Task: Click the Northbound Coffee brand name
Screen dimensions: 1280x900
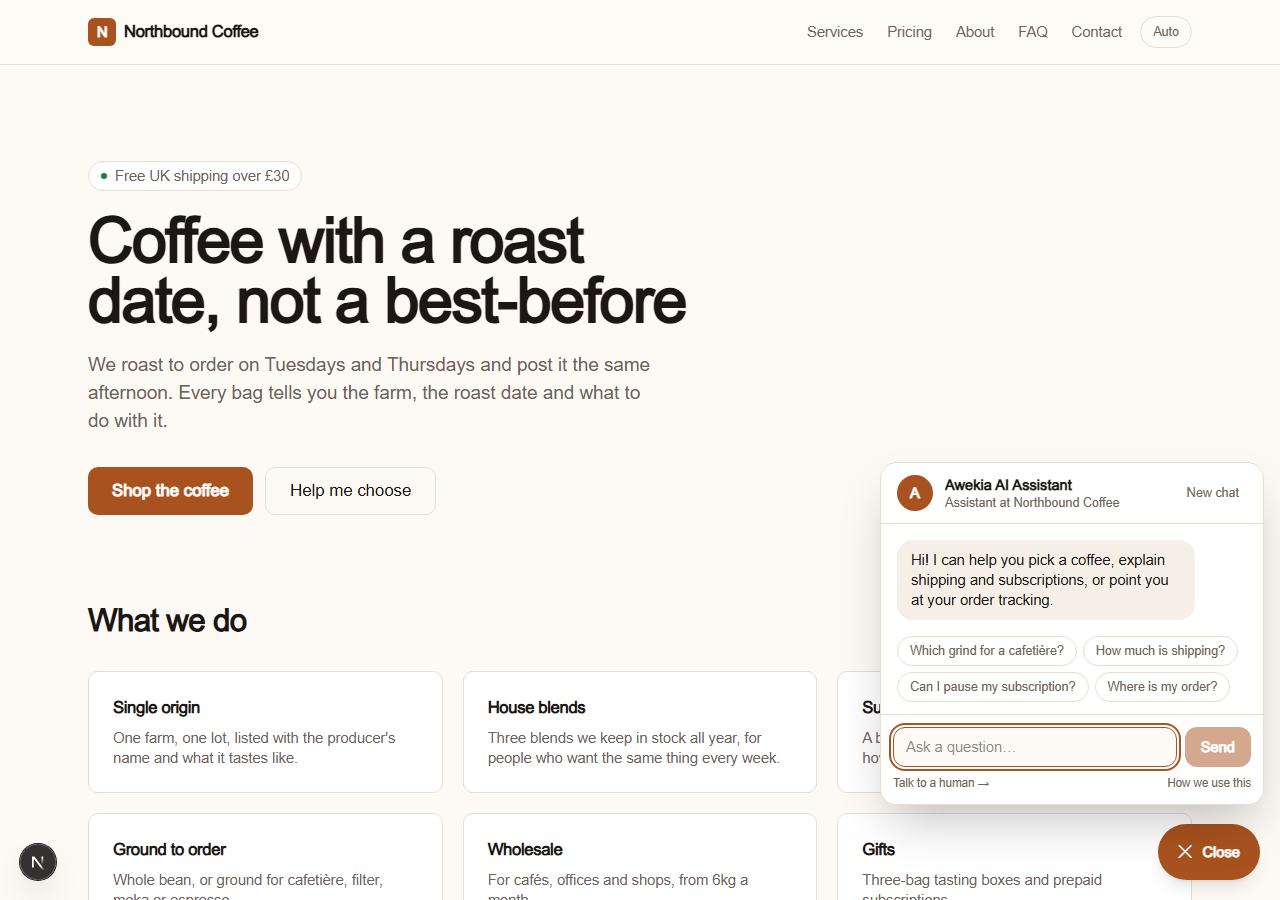Action: pyautogui.click(x=191, y=32)
